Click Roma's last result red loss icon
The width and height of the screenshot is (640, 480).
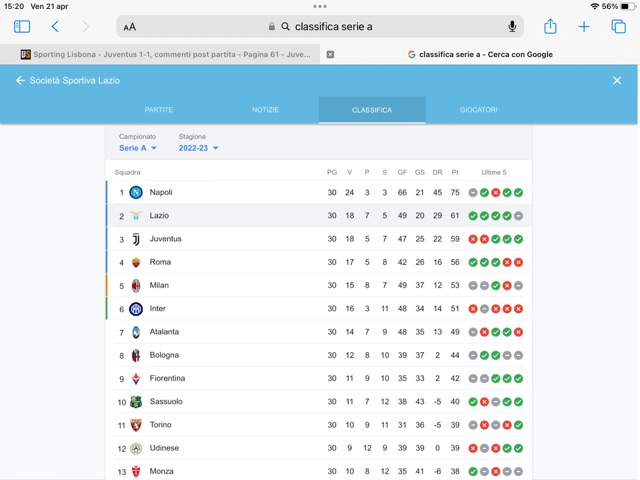[518, 262]
